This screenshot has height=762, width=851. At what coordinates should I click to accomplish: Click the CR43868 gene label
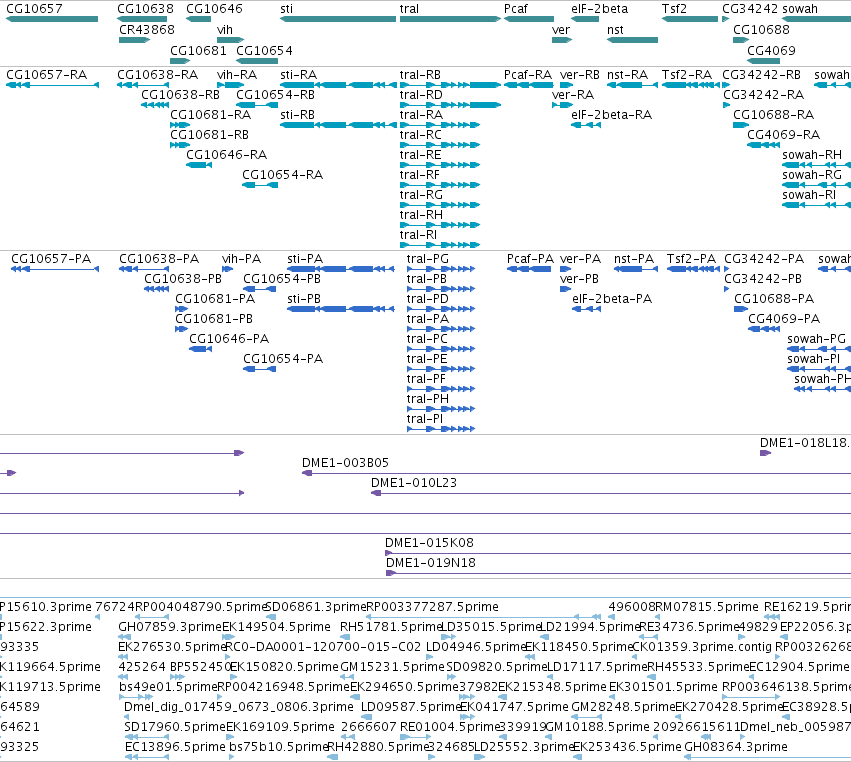click(147, 29)
